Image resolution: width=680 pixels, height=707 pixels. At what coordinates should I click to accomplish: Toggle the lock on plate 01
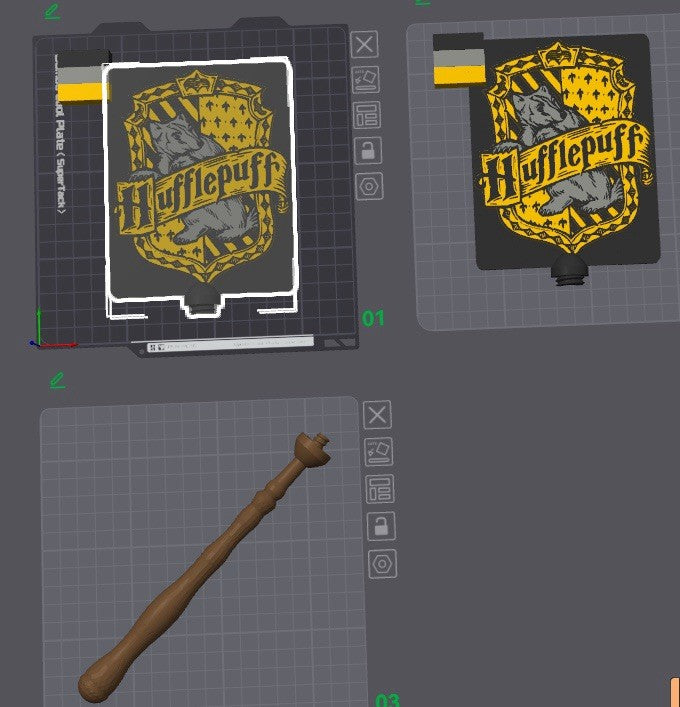(x=368, y=151)
